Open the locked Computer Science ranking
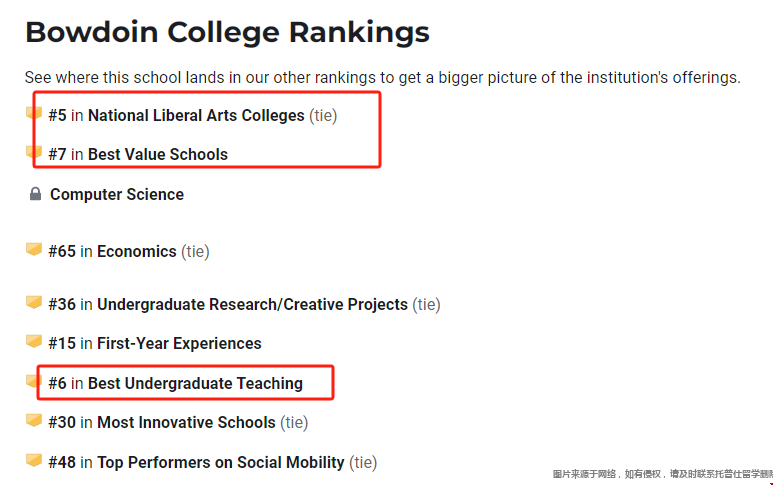Image resolution: width=773 pixels, height=485 pixels. tap(117, 194)
